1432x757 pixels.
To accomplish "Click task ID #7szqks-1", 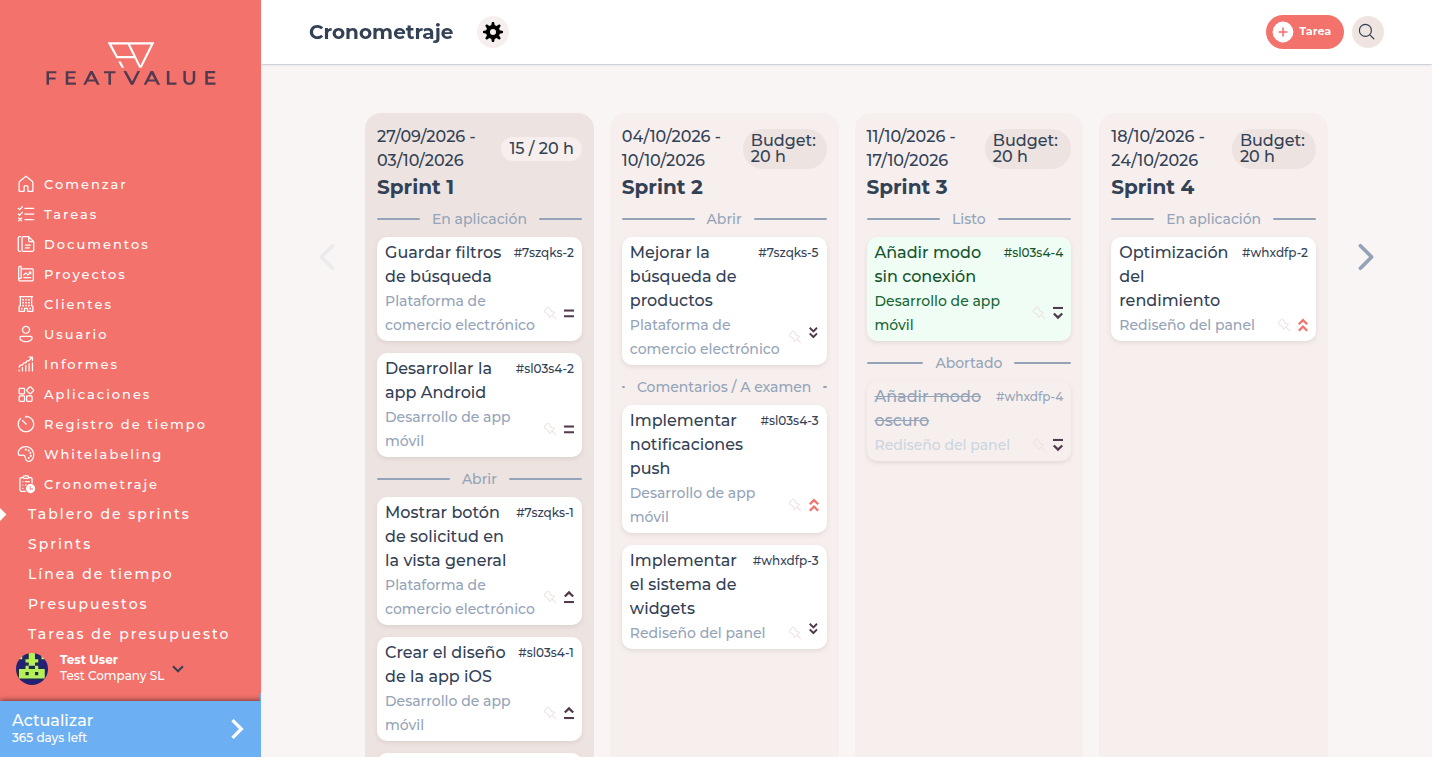I will pos(545,513).
